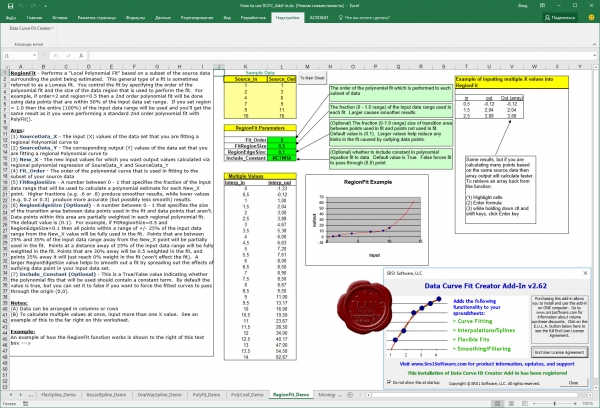Select the Fit_Order green value cell
600x408 pixels.
(x=282, y=140)
